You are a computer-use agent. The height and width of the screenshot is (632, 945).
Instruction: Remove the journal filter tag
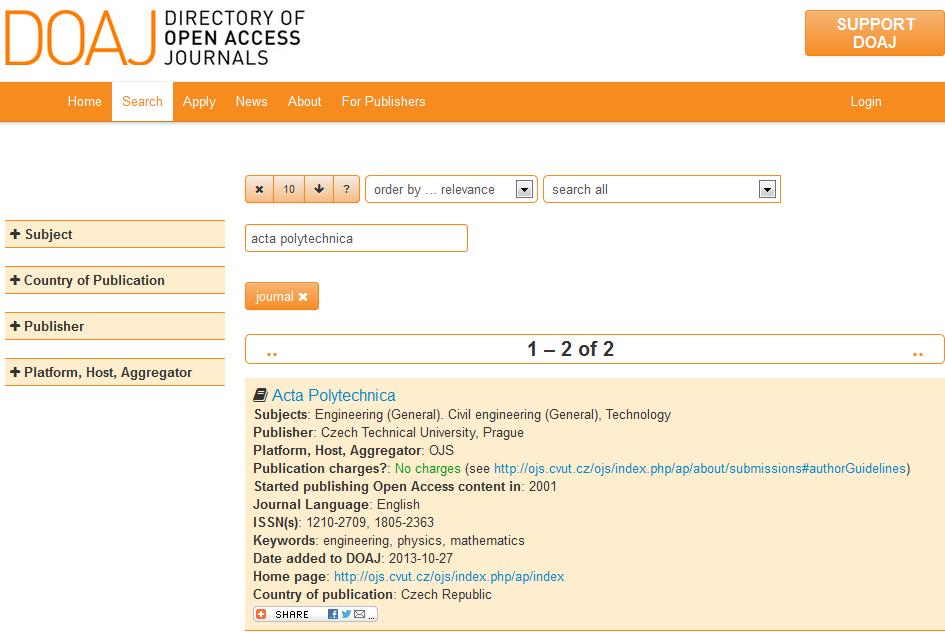(303, 296)
